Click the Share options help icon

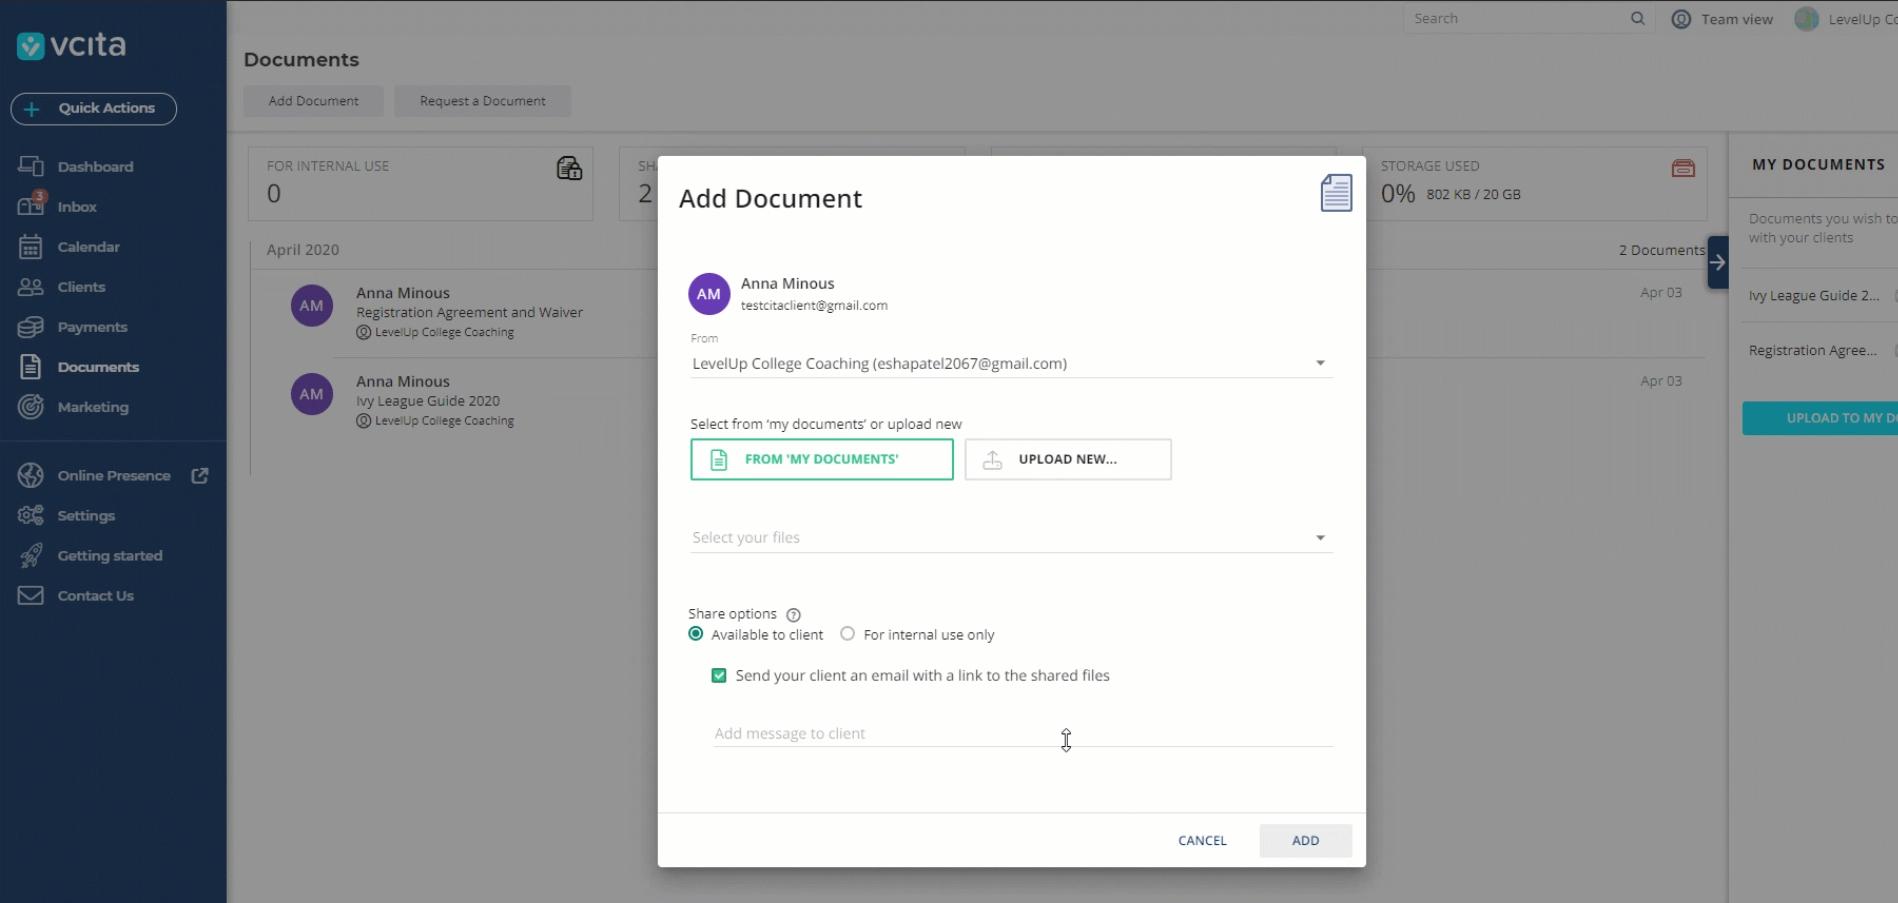[793, 615]
